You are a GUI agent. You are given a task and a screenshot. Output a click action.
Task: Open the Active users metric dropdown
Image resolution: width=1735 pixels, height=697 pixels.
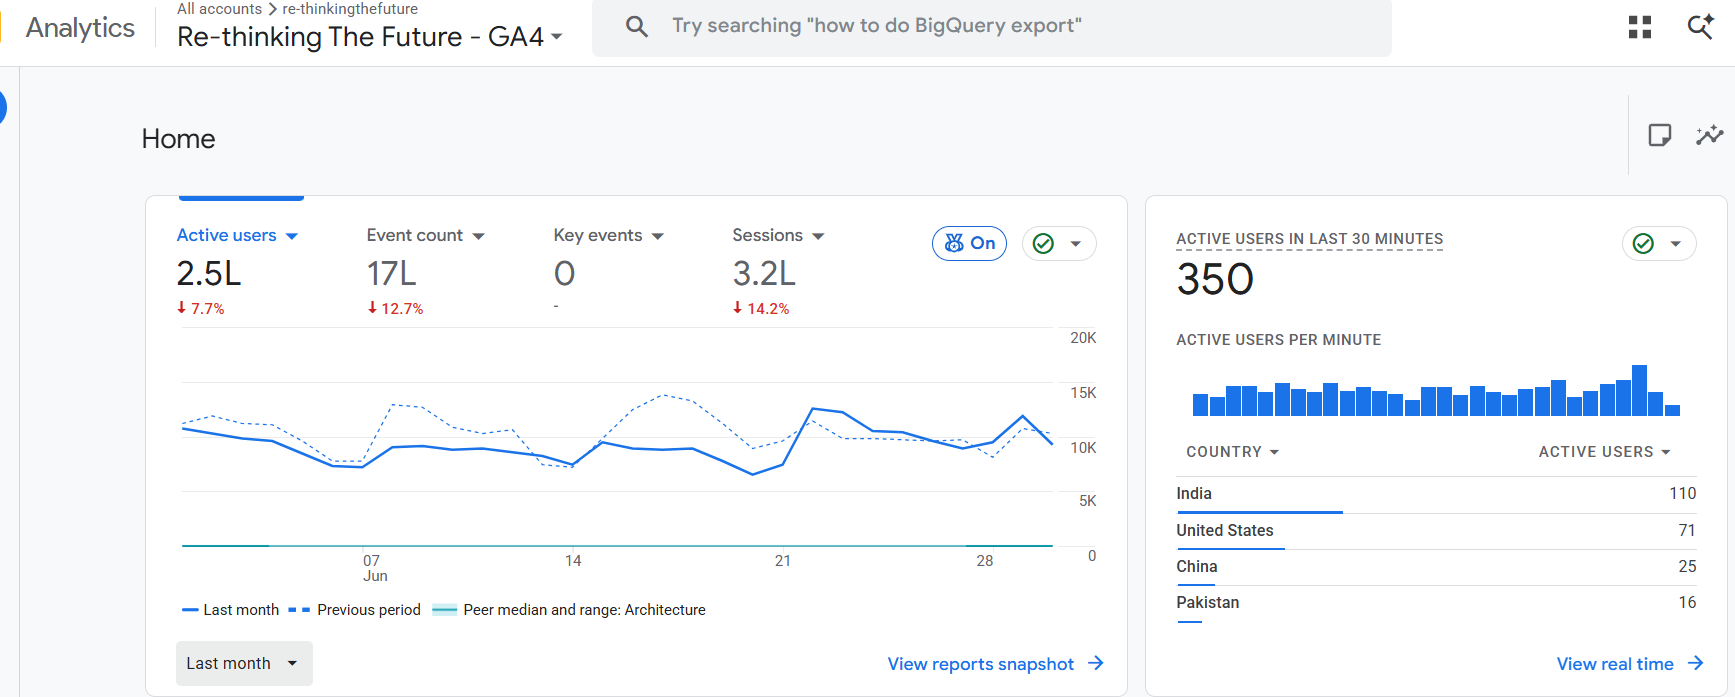point(237,235)
